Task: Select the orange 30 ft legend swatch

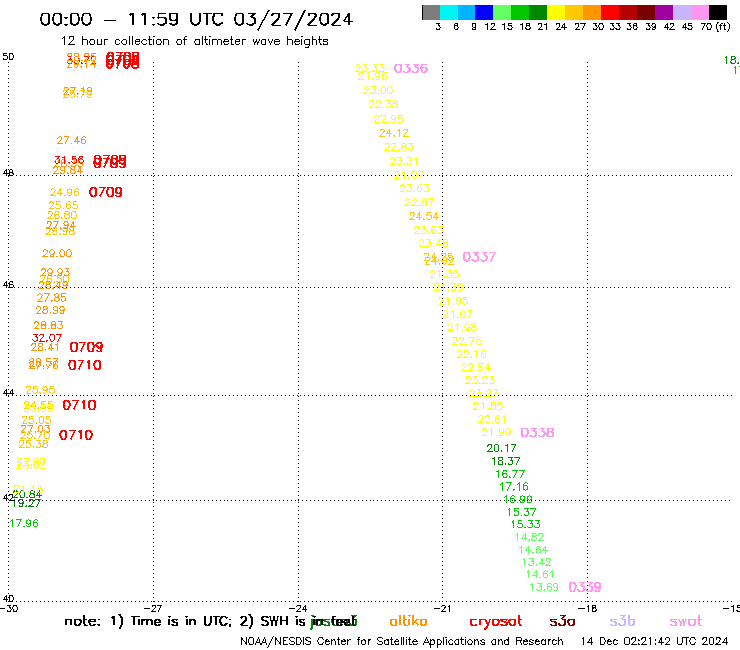Action: pos(591,12)
